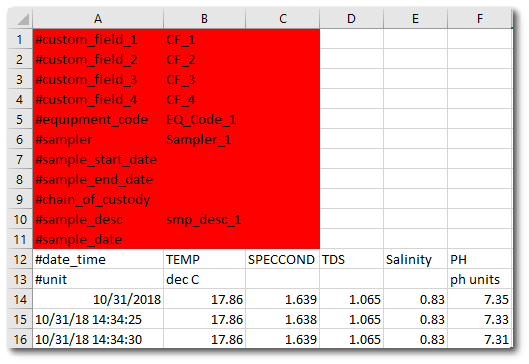Viewport: 529px width, 364px height.
Task: Select the 10/31/2018 date cell
Action: pos(98,299)
